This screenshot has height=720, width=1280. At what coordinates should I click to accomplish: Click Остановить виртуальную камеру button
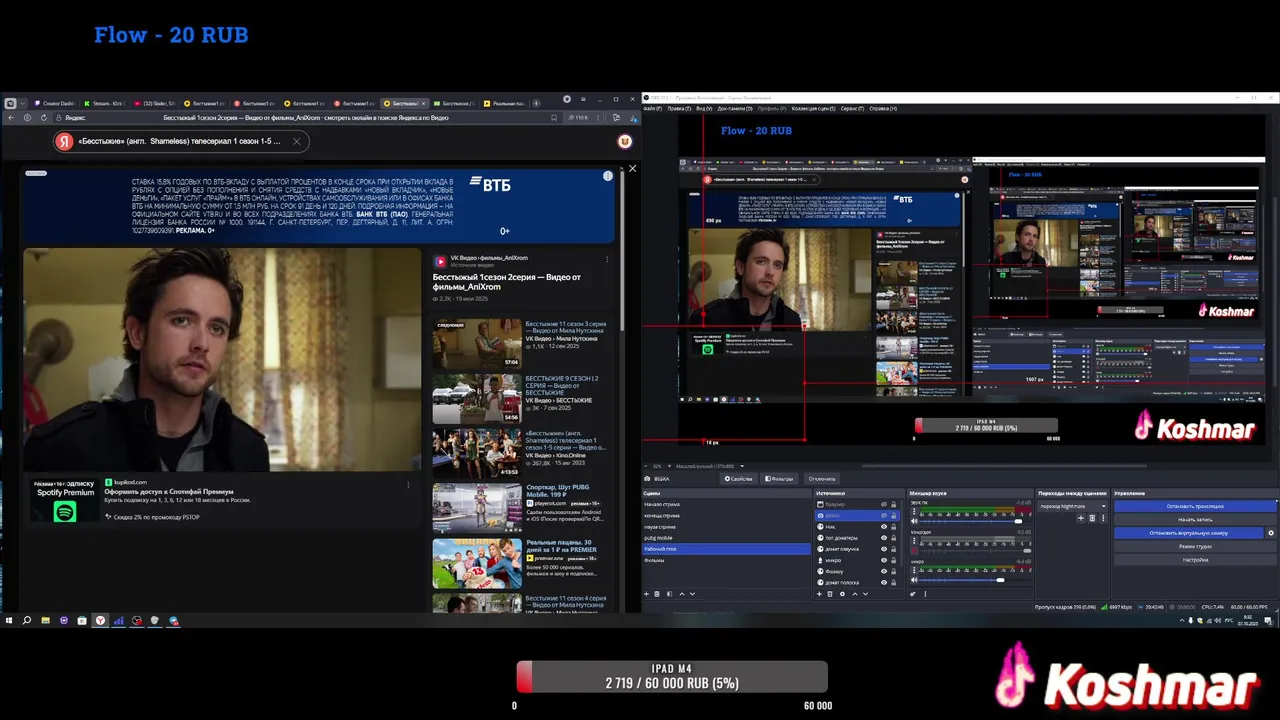(x=1188, y=533)
